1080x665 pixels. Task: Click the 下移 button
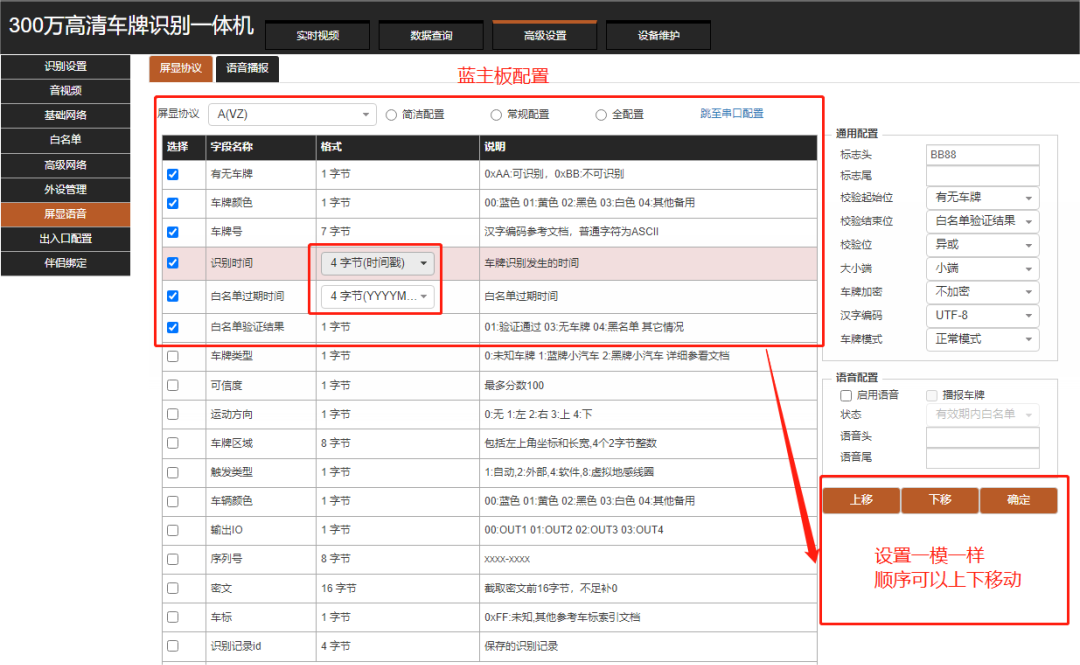click(x=940, y=500)
